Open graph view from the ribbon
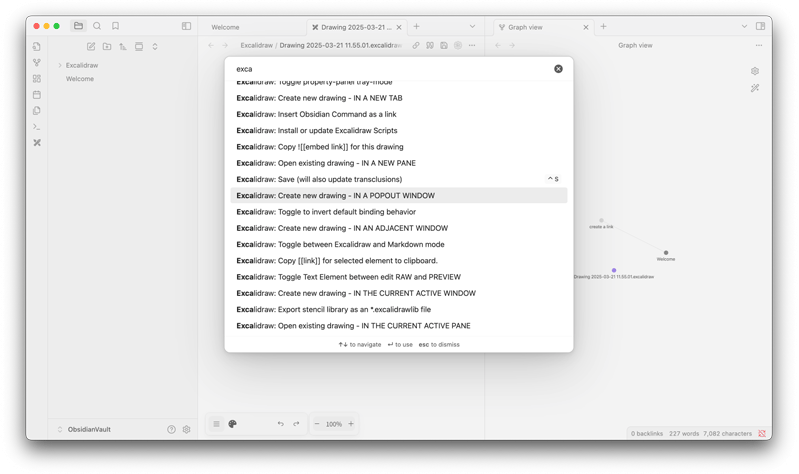This screenshot has height=474, width=799. tap(37, 63)
